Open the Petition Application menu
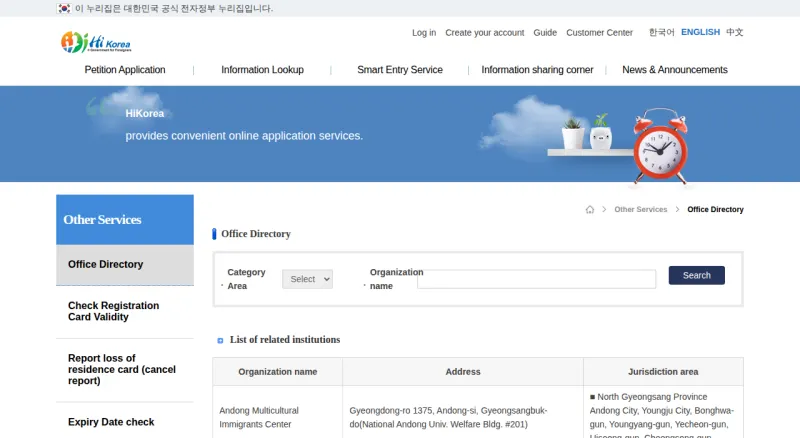 125,70
